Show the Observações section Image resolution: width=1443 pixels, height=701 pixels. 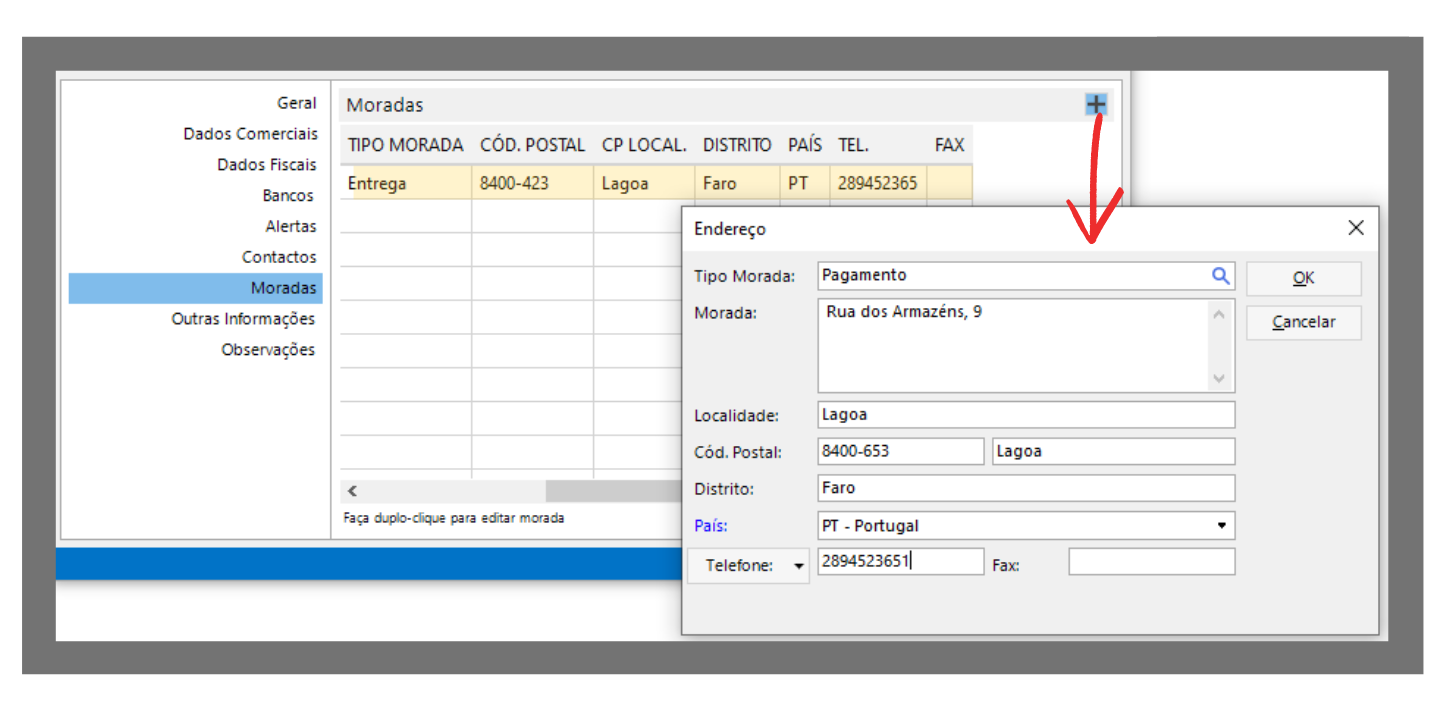click(x=267, y=350)
